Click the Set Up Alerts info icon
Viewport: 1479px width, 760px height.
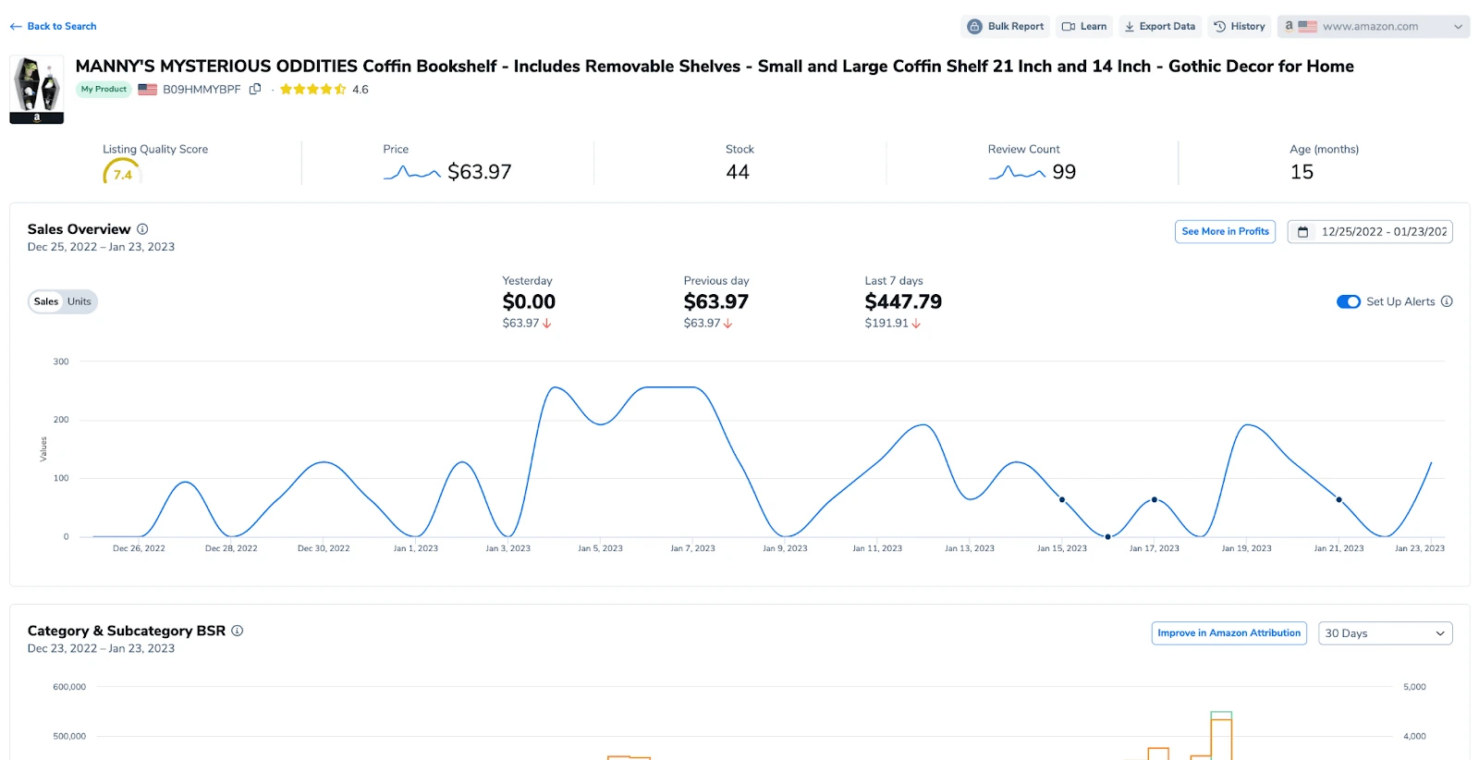click(x=1446, y=301)
